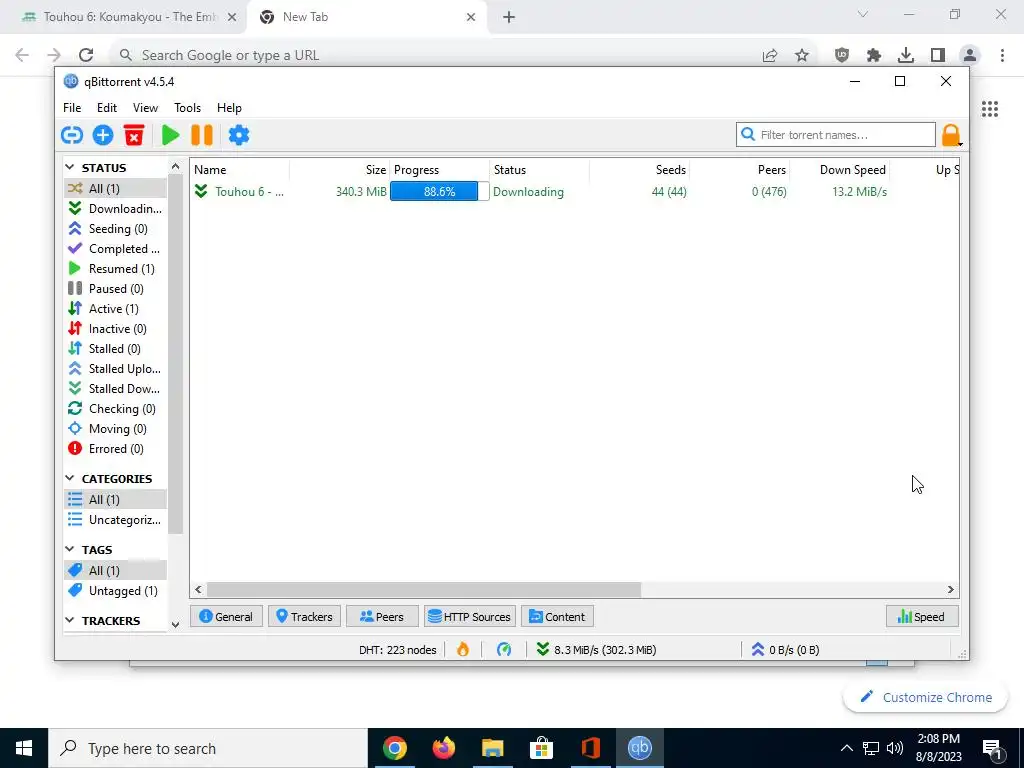Select the Touhou 6 torrent row
The image size is (1024, 768).
[x=575, y=191]
